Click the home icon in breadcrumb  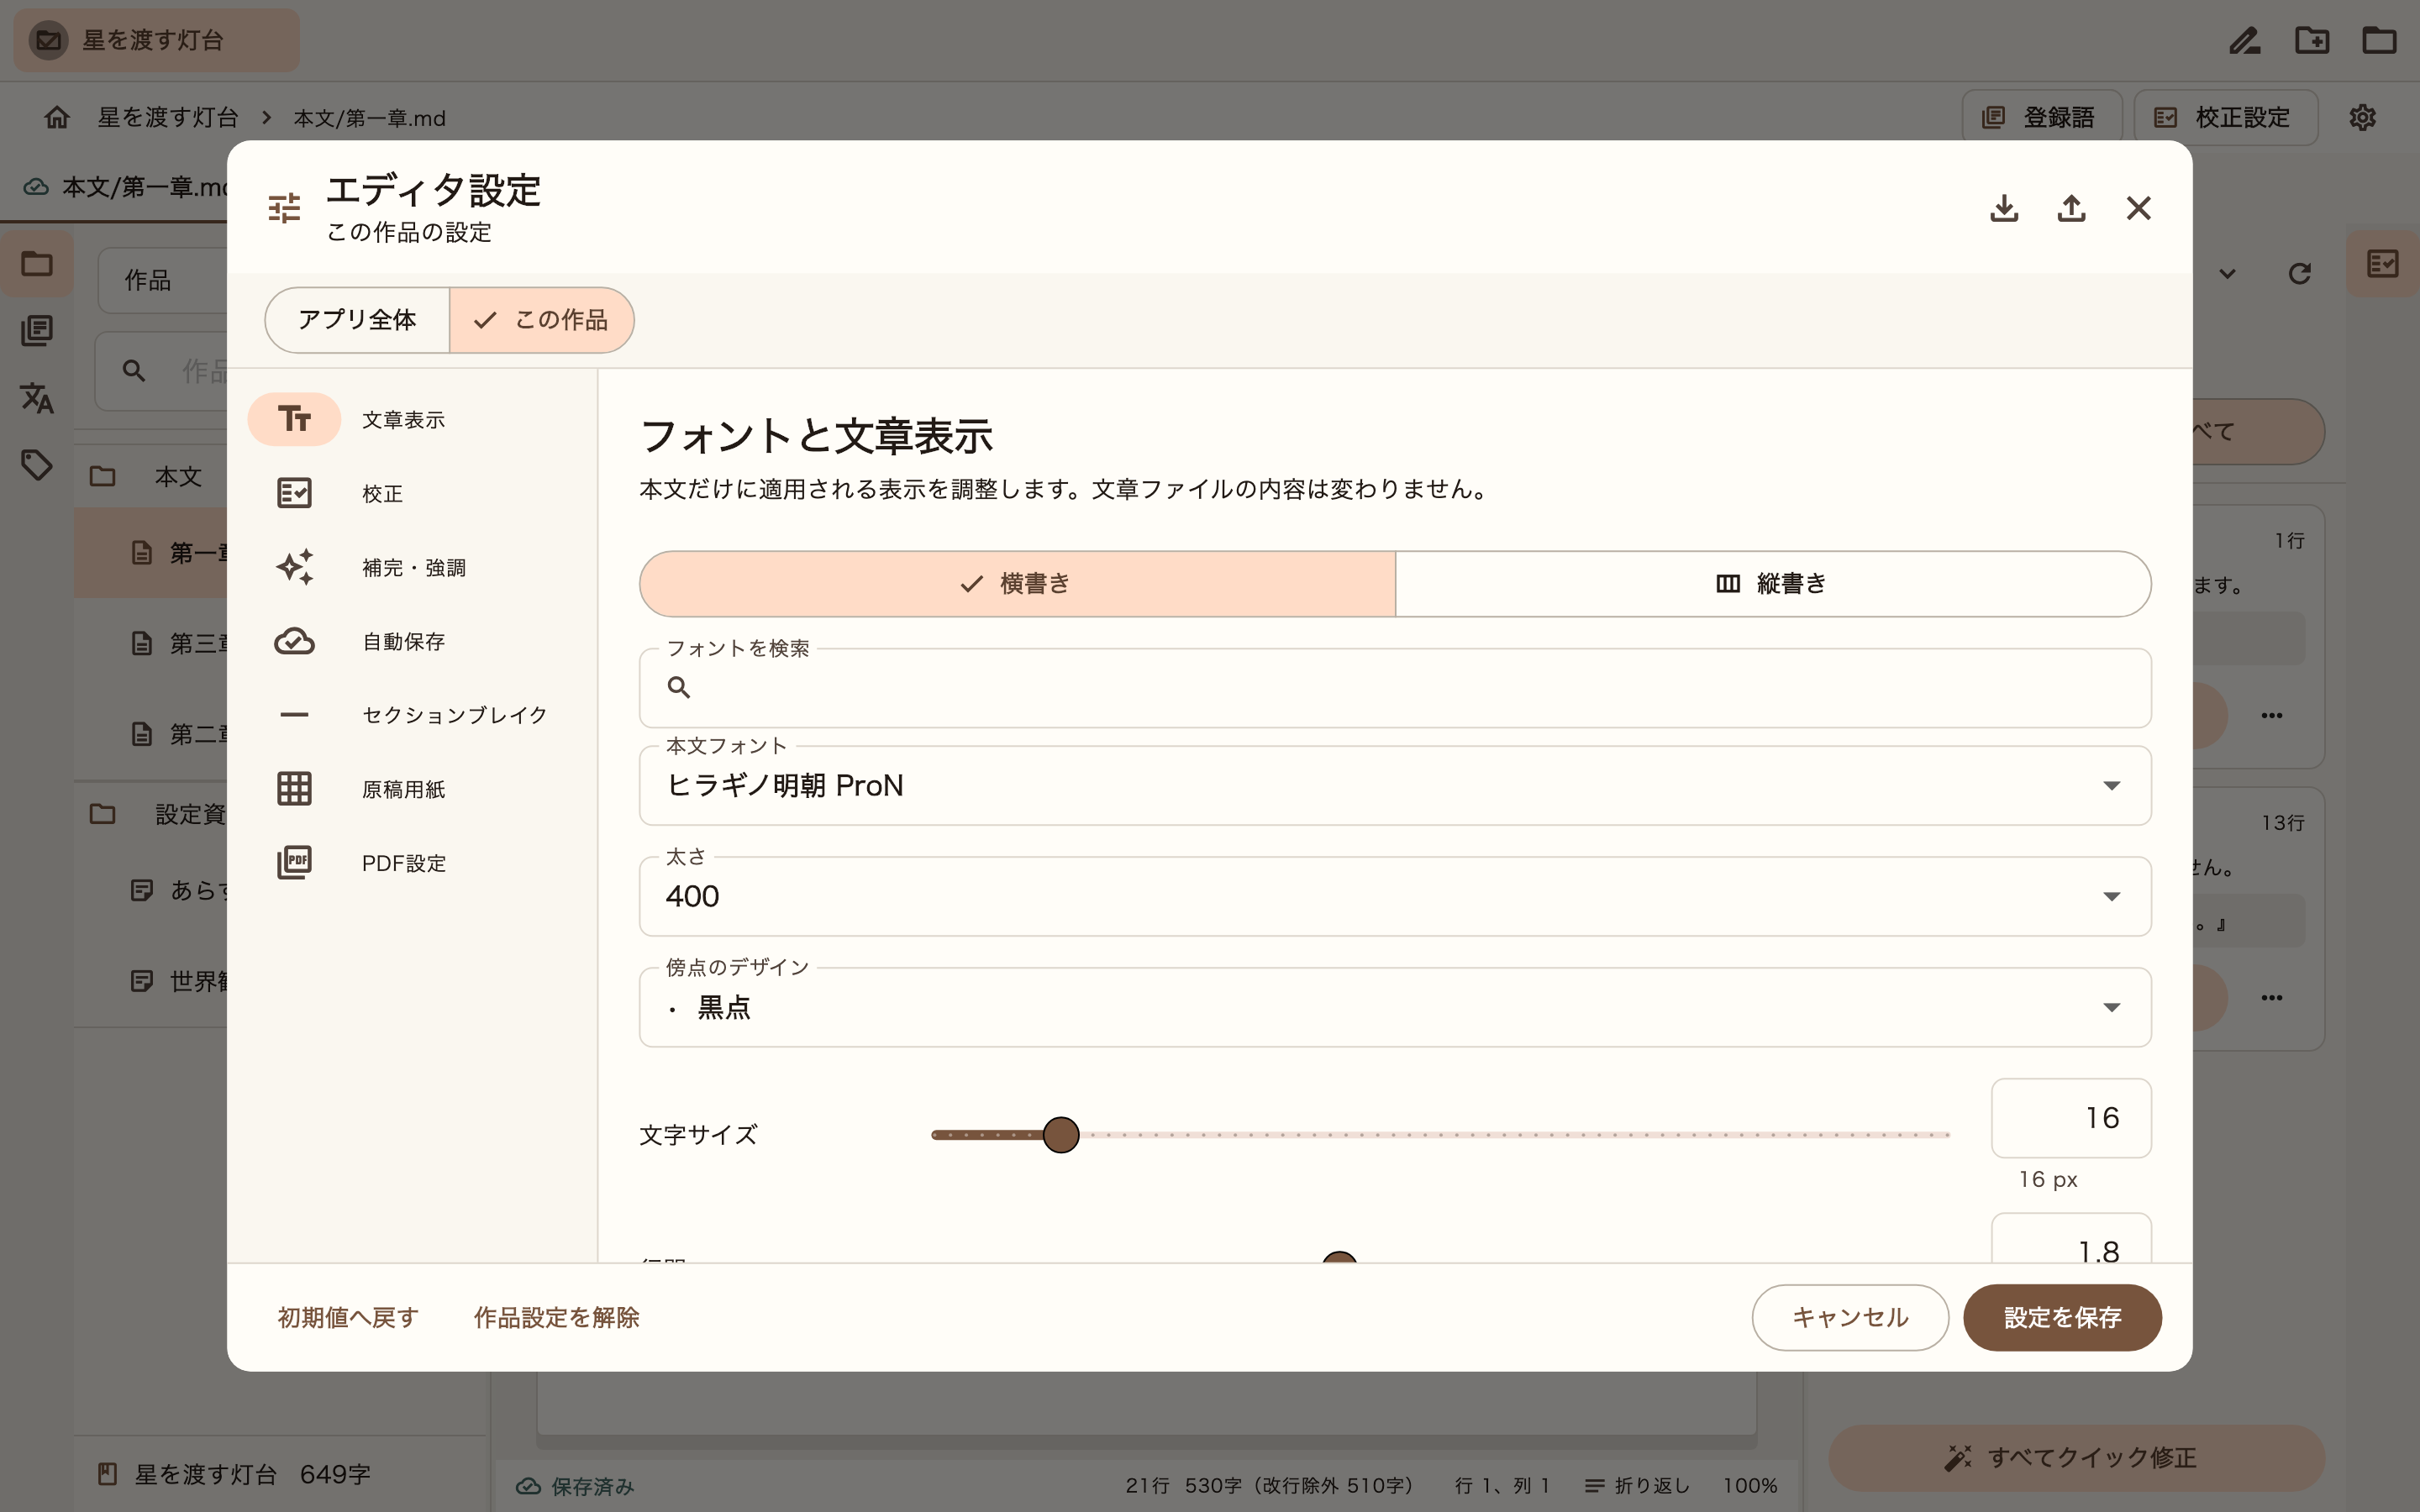pos(57,117)
